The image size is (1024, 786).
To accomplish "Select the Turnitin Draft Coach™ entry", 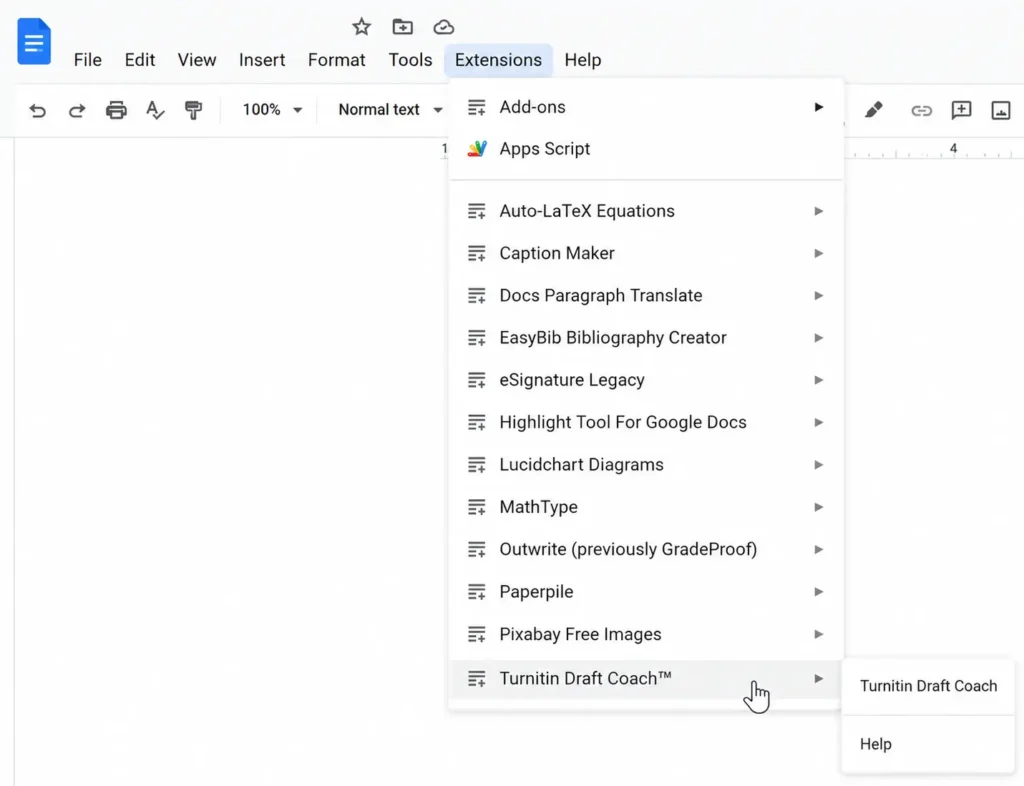I will coord(646,679).
